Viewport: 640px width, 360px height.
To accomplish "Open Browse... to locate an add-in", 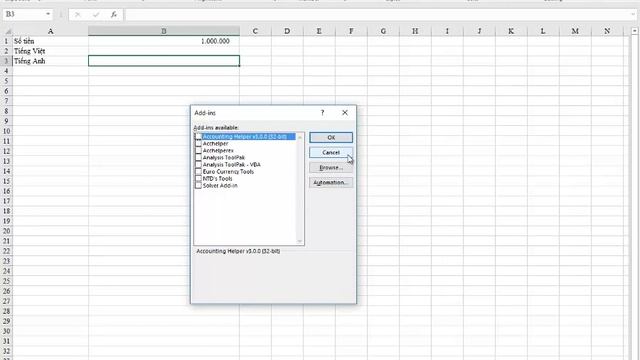I will [x=331, y=167].
